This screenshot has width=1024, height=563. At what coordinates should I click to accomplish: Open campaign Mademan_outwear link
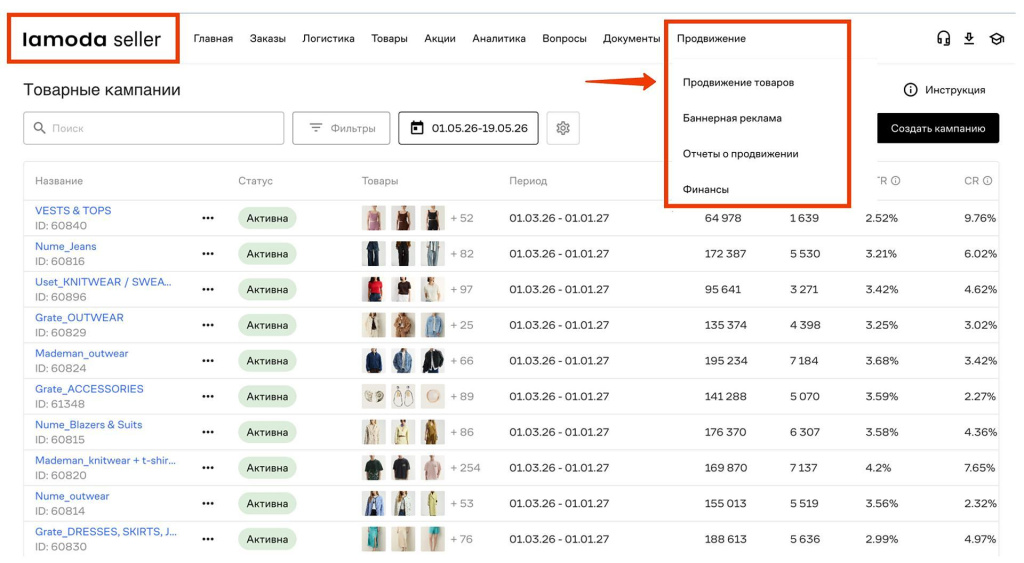tap(82, 353)
